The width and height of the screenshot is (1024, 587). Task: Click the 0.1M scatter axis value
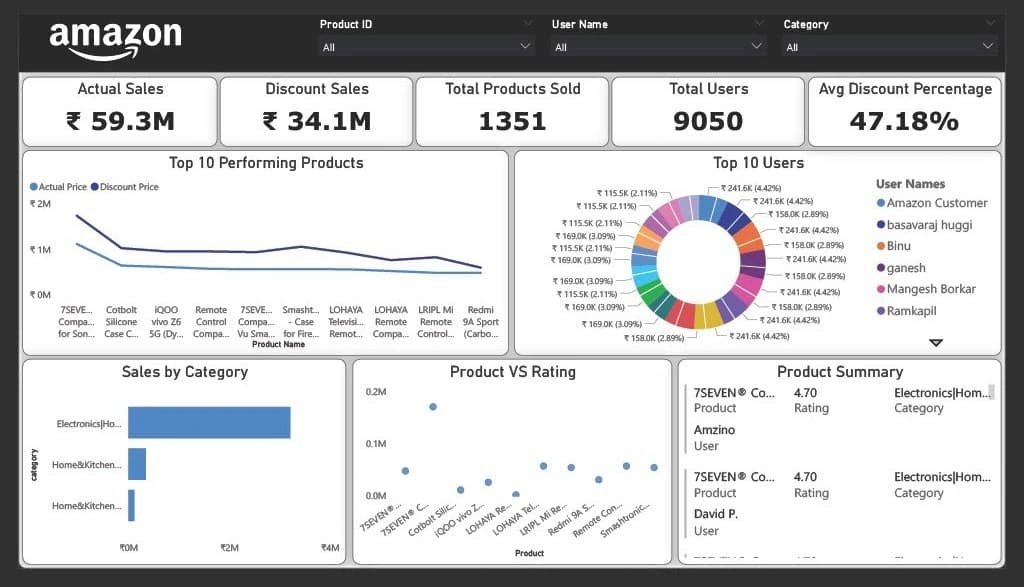click(376, 443)
